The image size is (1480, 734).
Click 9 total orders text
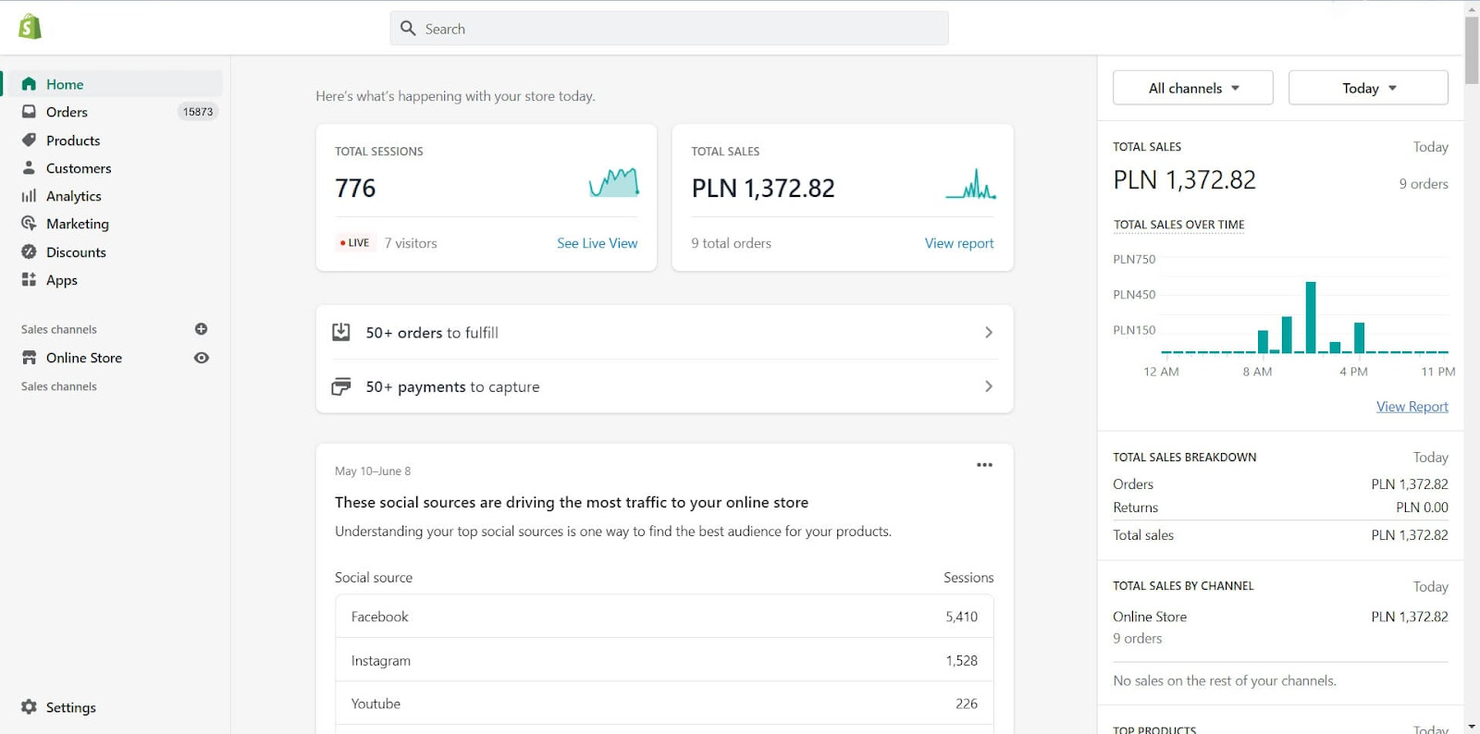(731, 243)
